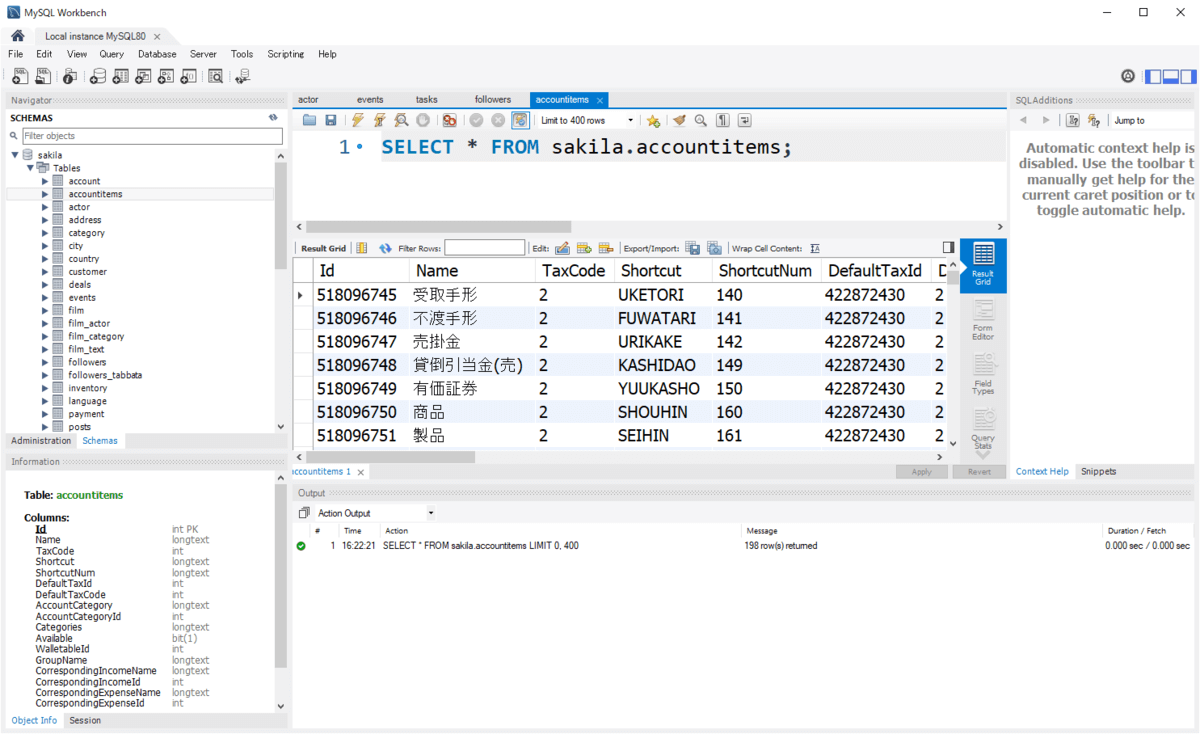Click edit current row icon
The height and width of the screenshot is (734, 1200).
tap(562, 248)
